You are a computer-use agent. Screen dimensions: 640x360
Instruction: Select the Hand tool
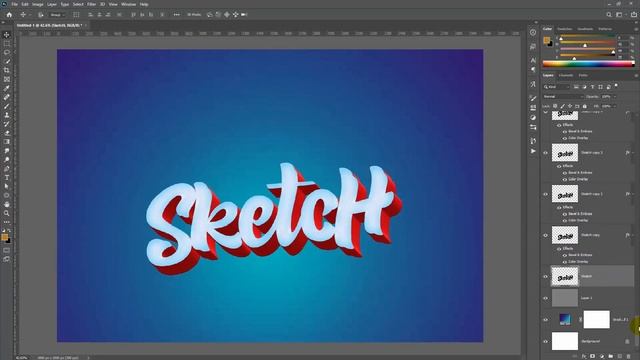click(x=7, y=204)
